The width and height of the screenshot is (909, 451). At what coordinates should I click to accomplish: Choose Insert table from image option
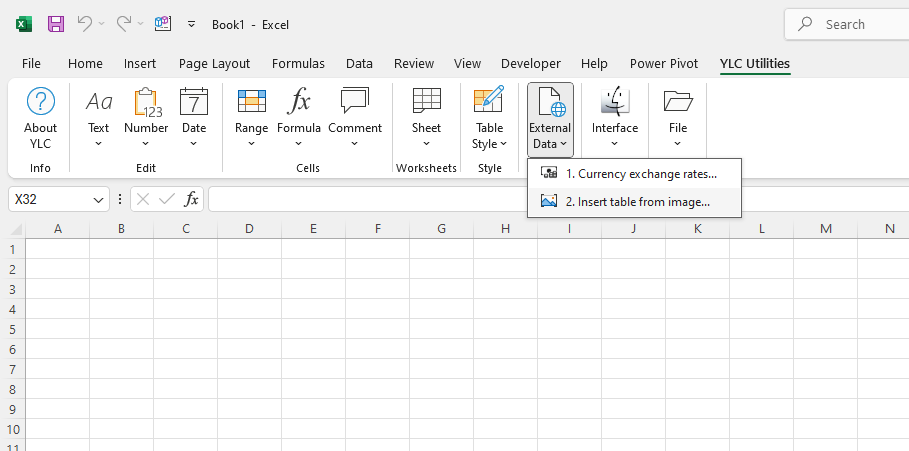(635, 201)
